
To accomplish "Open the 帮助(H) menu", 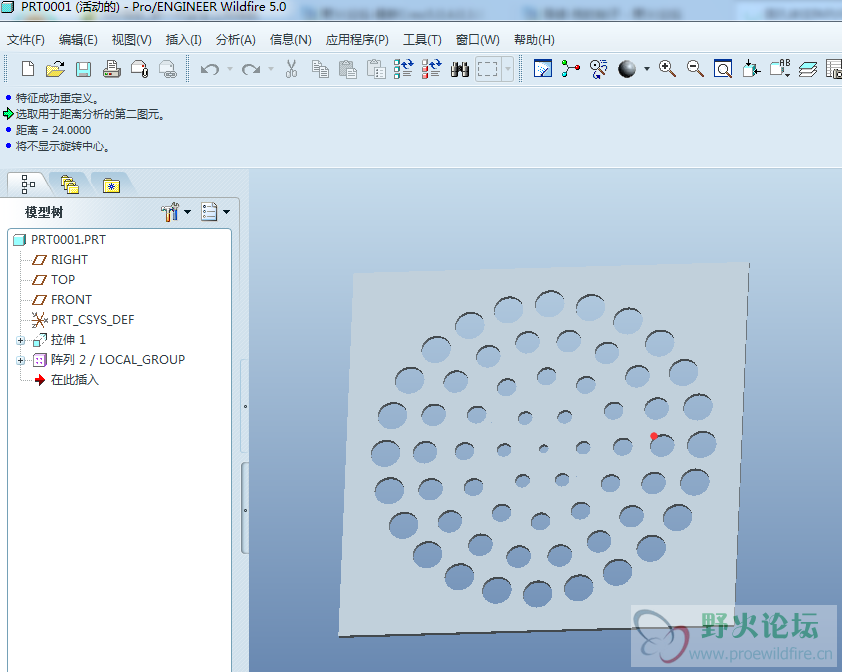I will 534,40.
